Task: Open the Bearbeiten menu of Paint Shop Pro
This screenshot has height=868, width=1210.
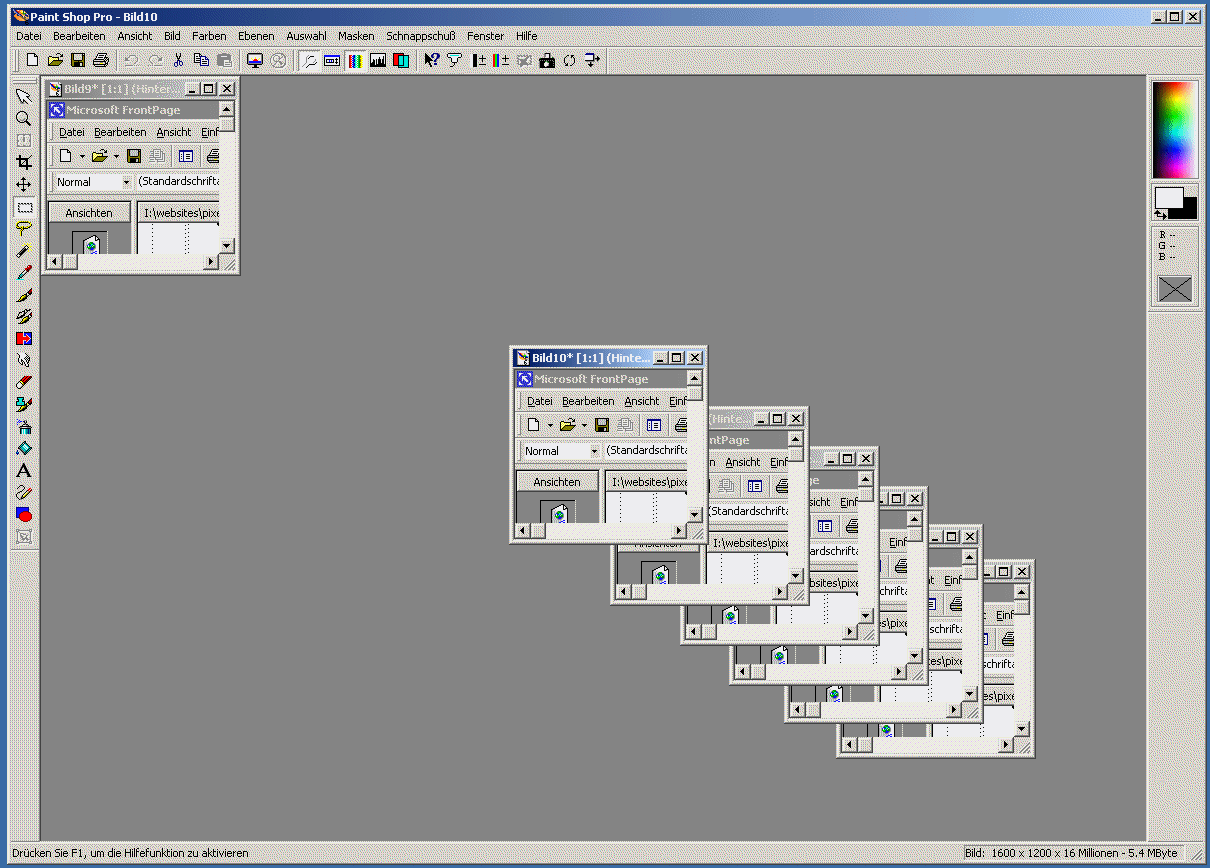Action: click(x=79, y=36)
